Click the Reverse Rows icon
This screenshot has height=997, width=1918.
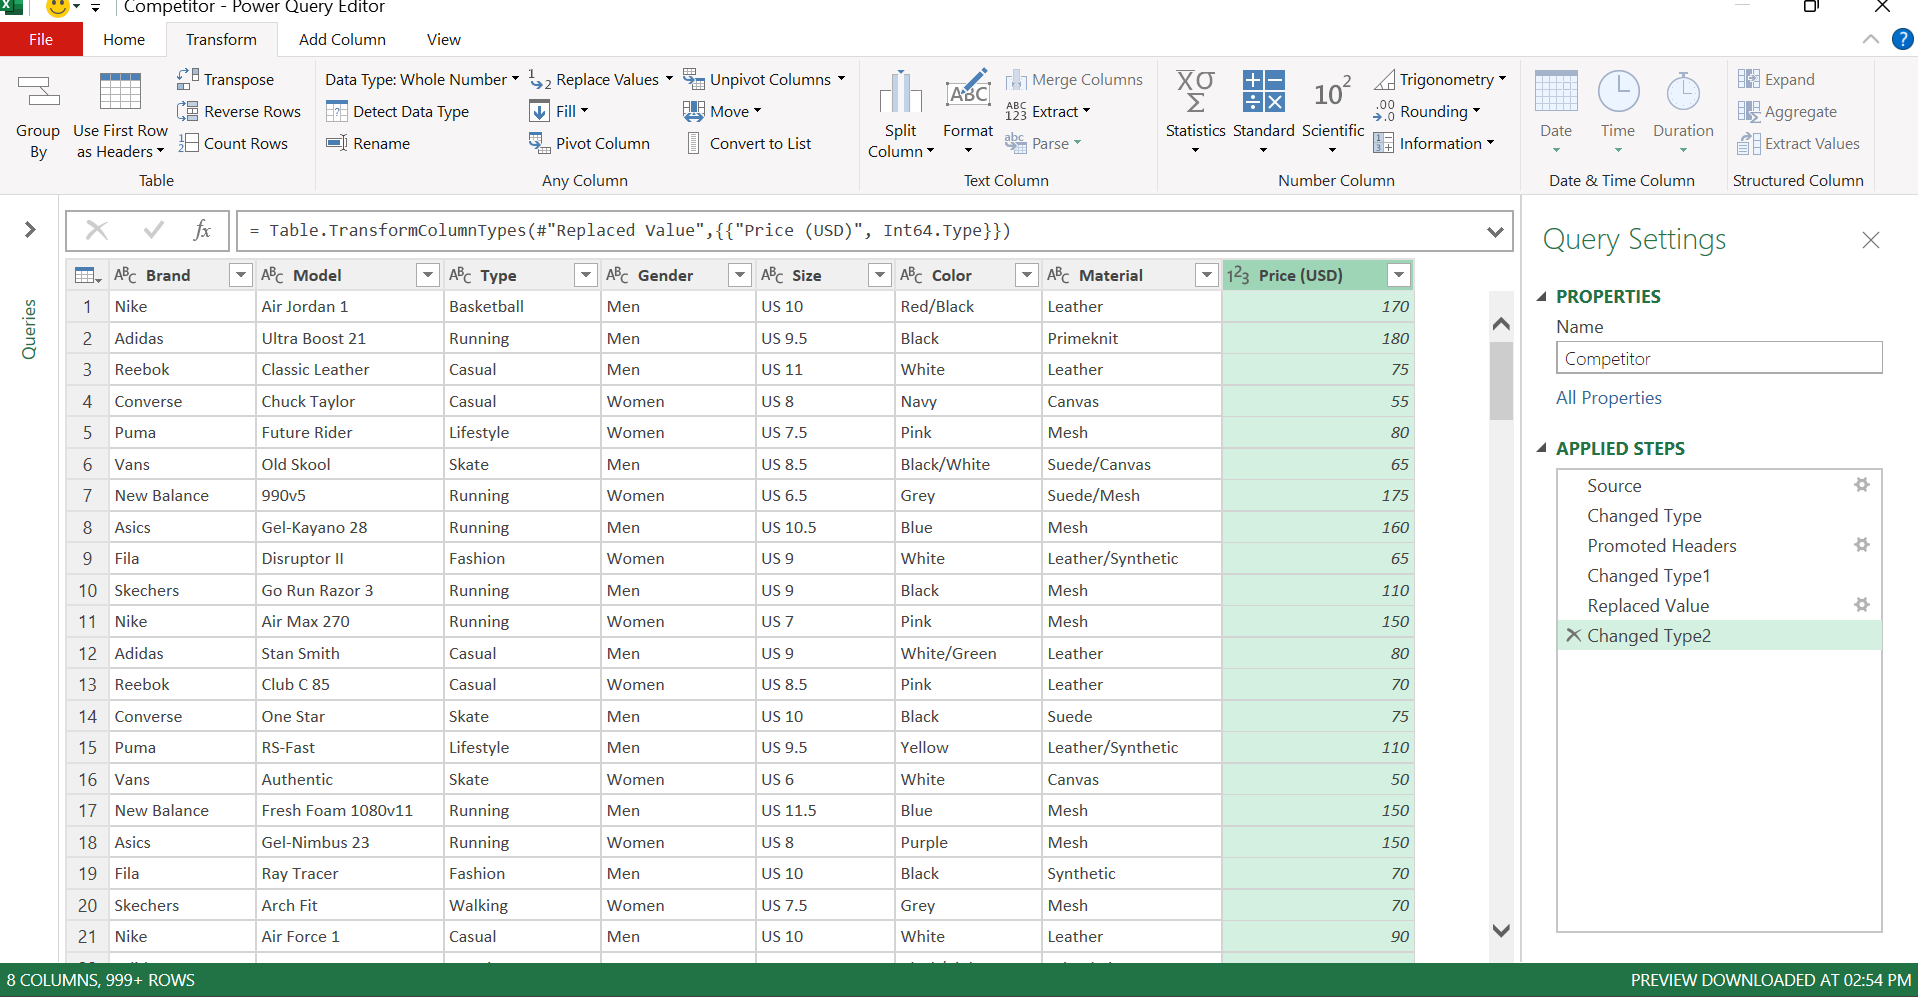(188, 111)
